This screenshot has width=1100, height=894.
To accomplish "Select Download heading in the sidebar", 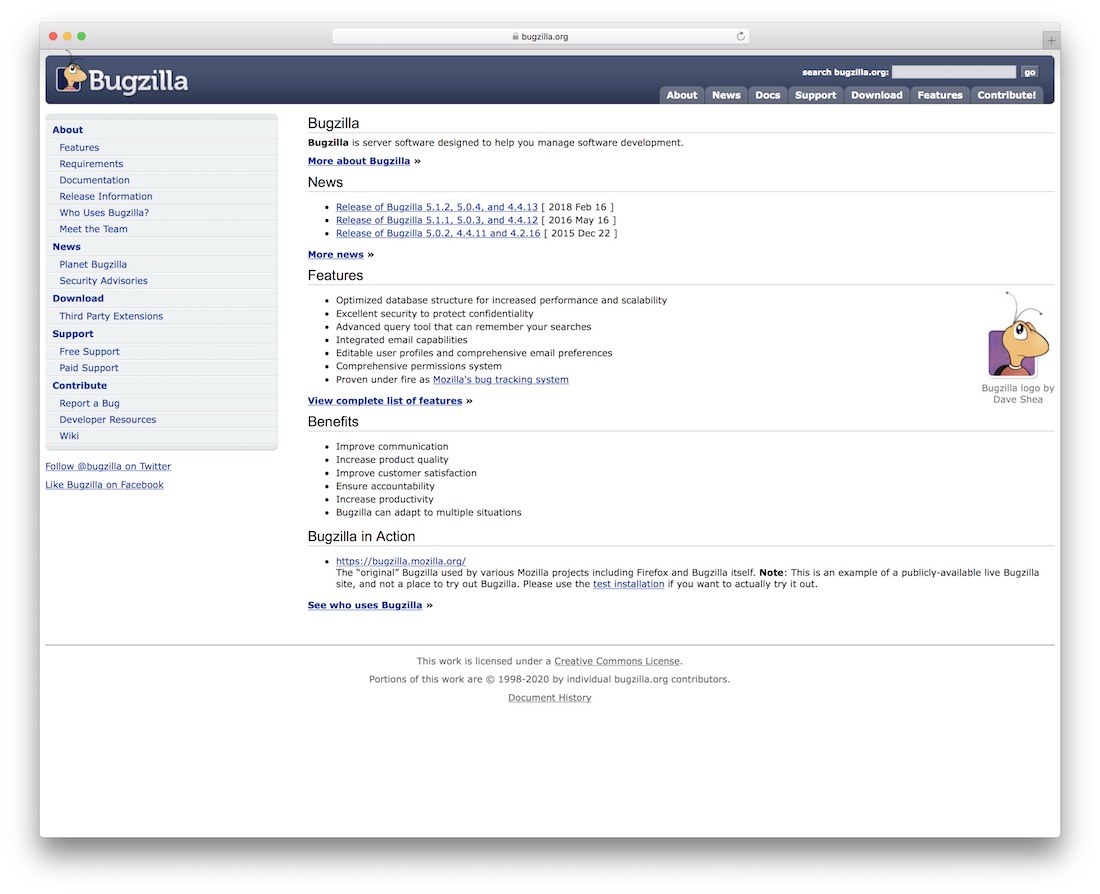I will pos(78,298).
